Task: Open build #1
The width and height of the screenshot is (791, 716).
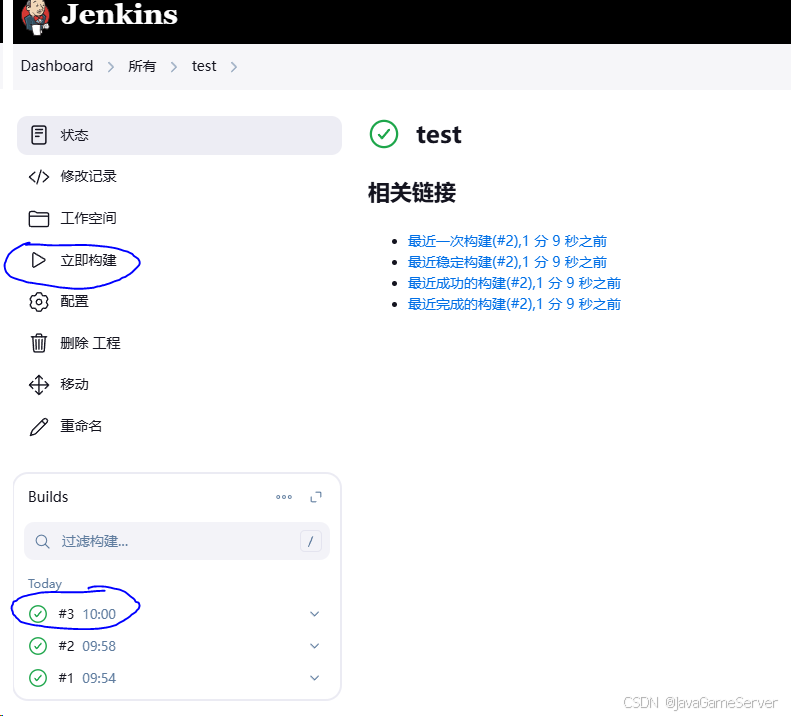Action: tap(66, 678)
